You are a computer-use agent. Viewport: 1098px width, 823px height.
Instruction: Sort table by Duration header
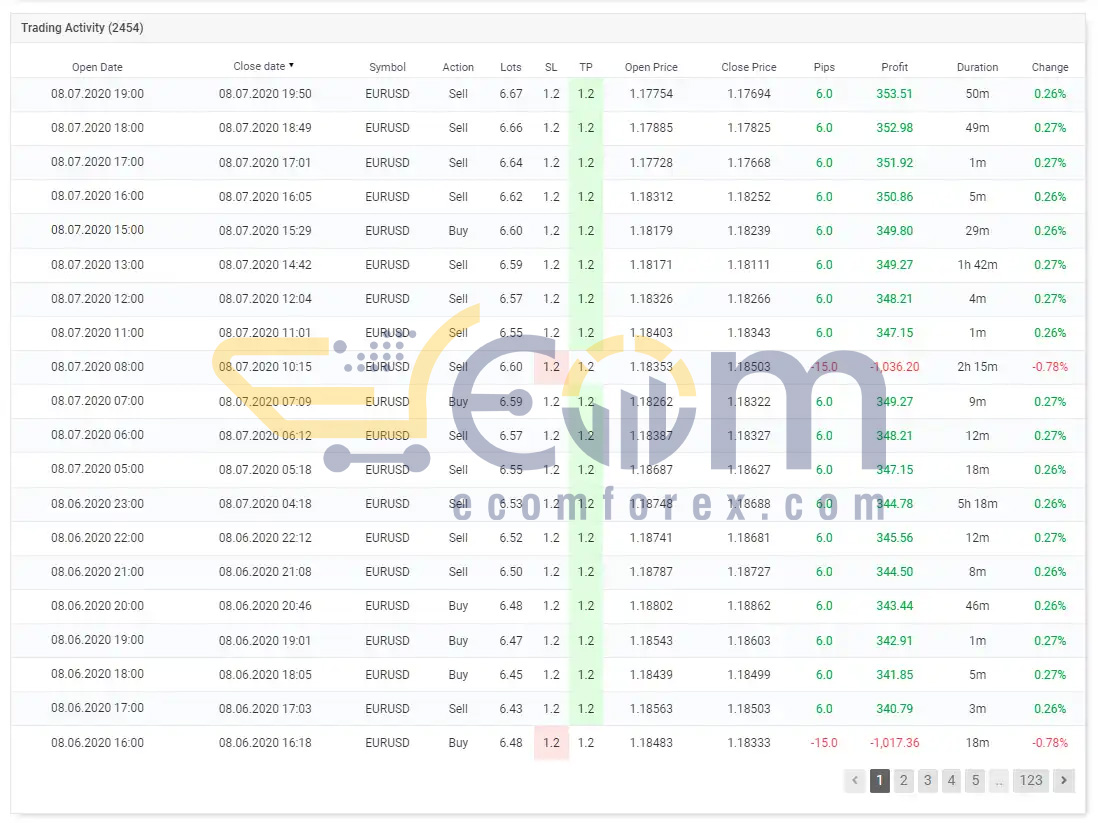point(978,67)
